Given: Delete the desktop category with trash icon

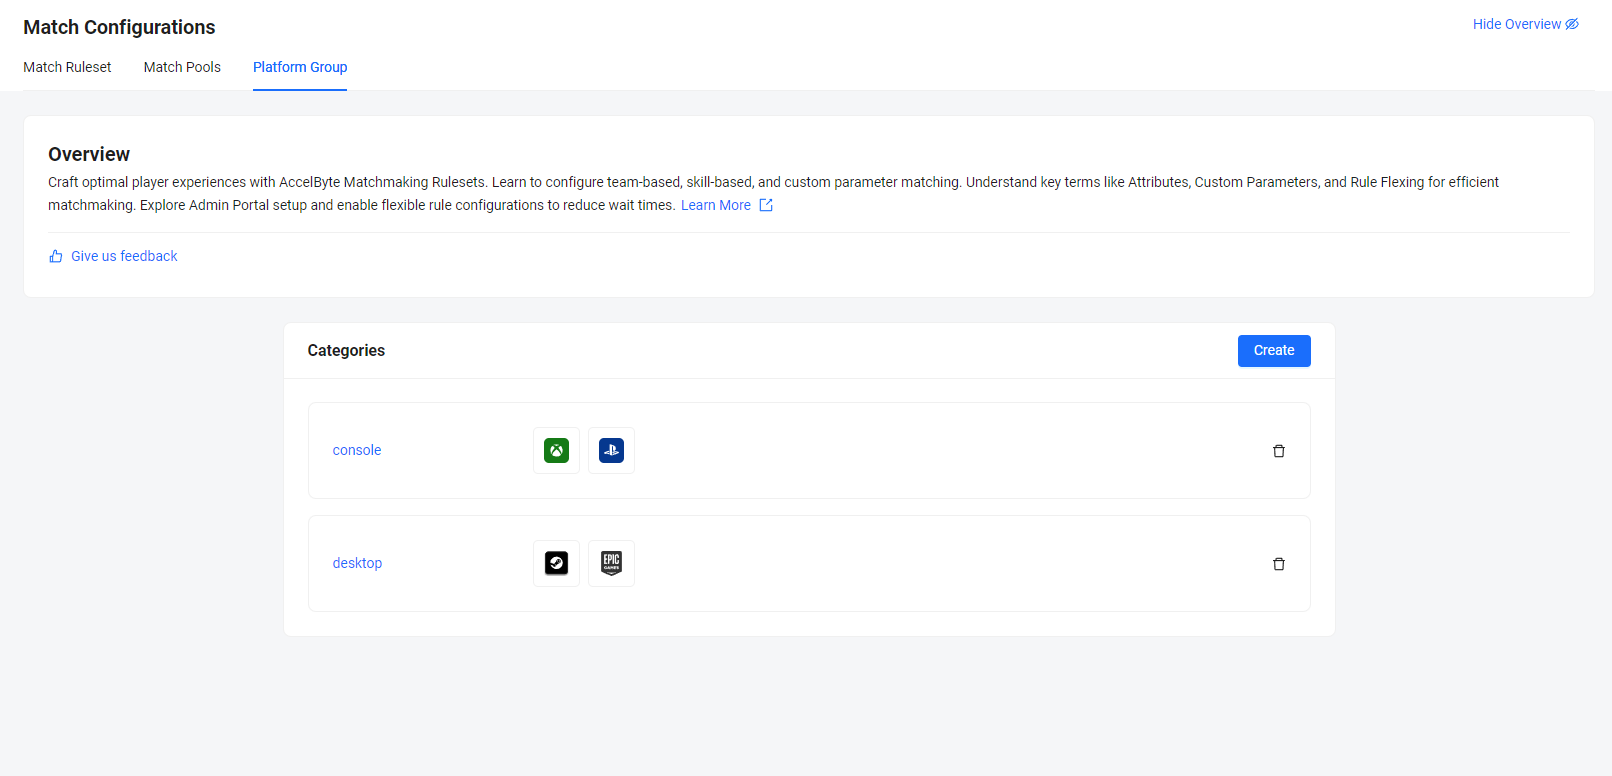Looking at the screenshot, I should tap(1278, 564).
